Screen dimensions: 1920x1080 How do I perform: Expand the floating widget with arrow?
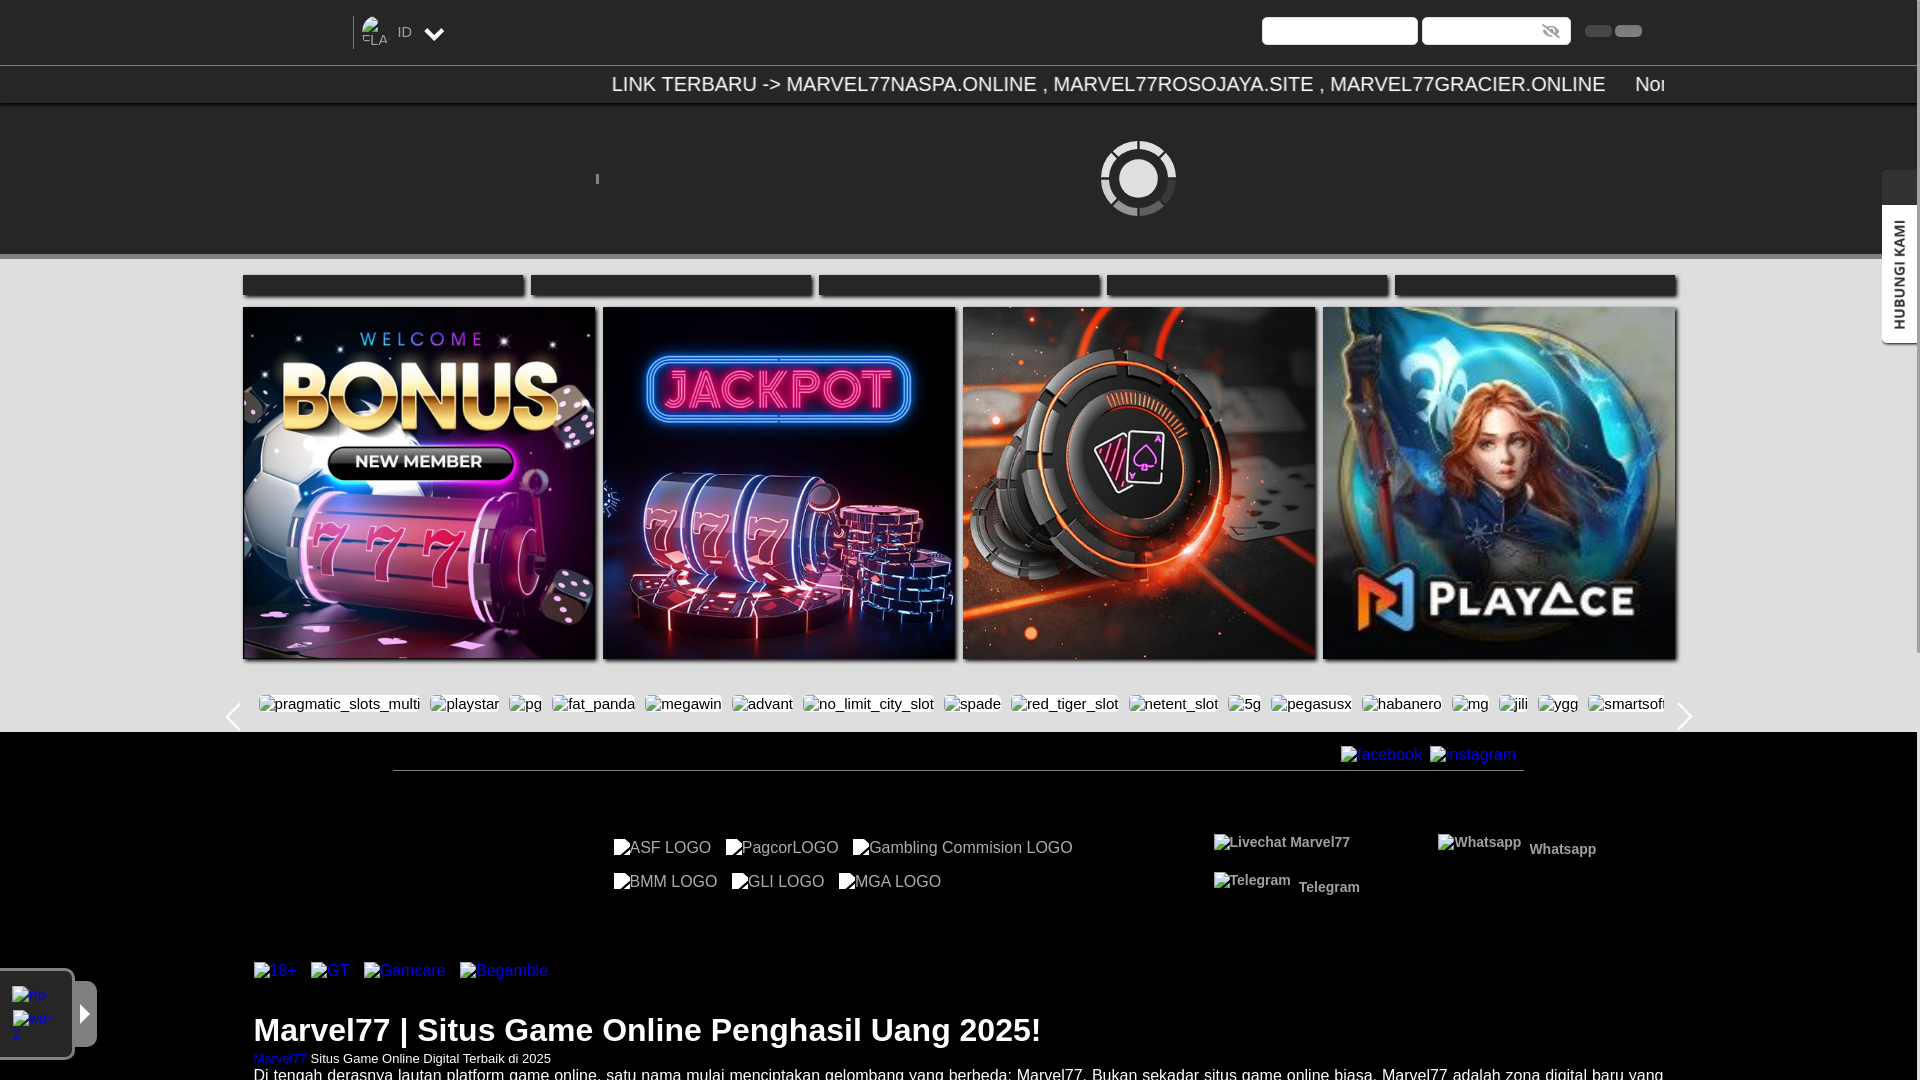[85, 1014]
